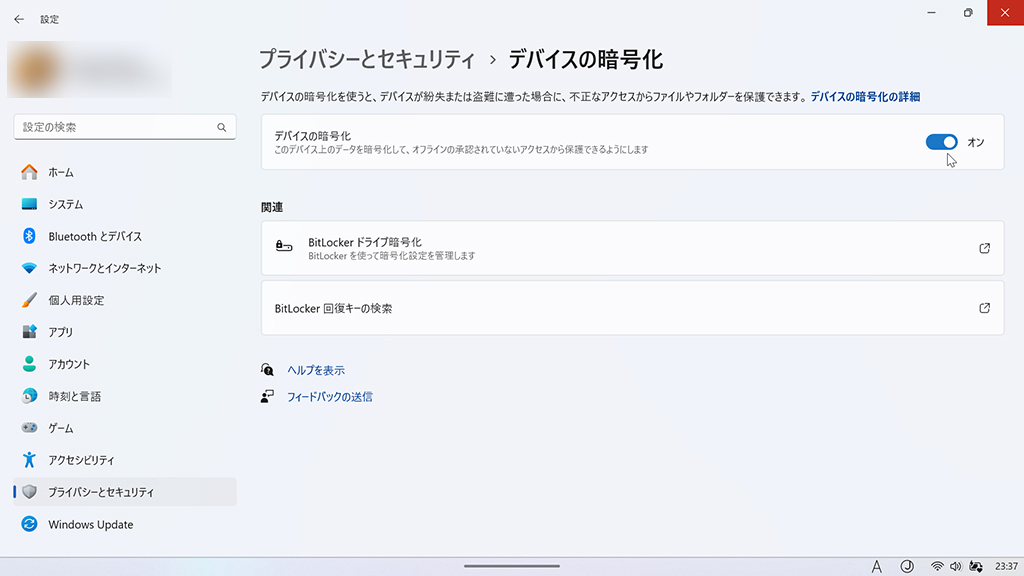
Task: Click the back arrow in title bar
Action: pyautogui.click(x=19, y=20)
